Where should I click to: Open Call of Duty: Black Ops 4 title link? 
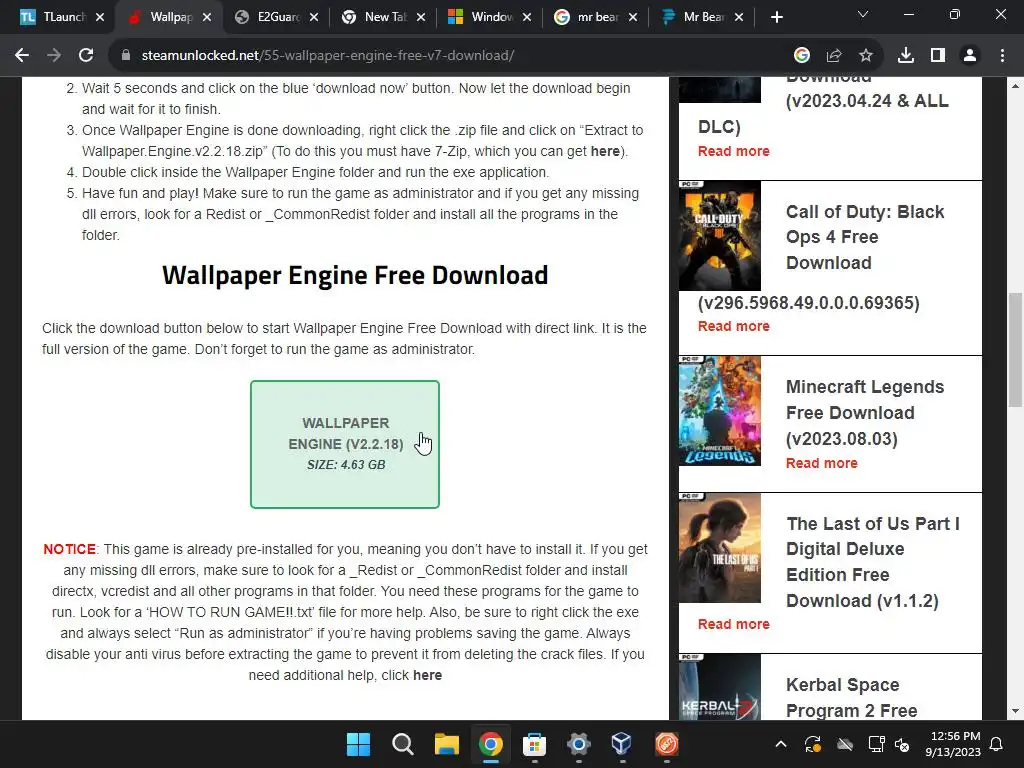pos(865,237)
